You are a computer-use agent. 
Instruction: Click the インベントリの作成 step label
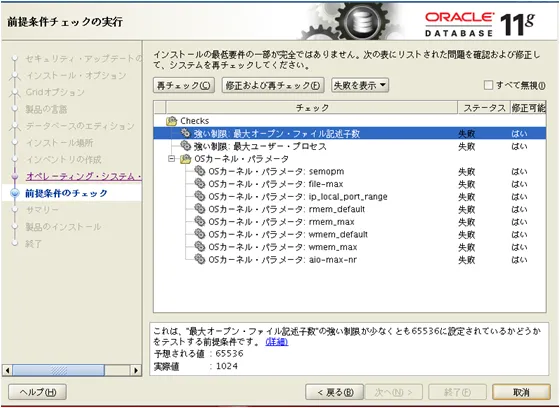pyautogui.click(x=64, y=159)
